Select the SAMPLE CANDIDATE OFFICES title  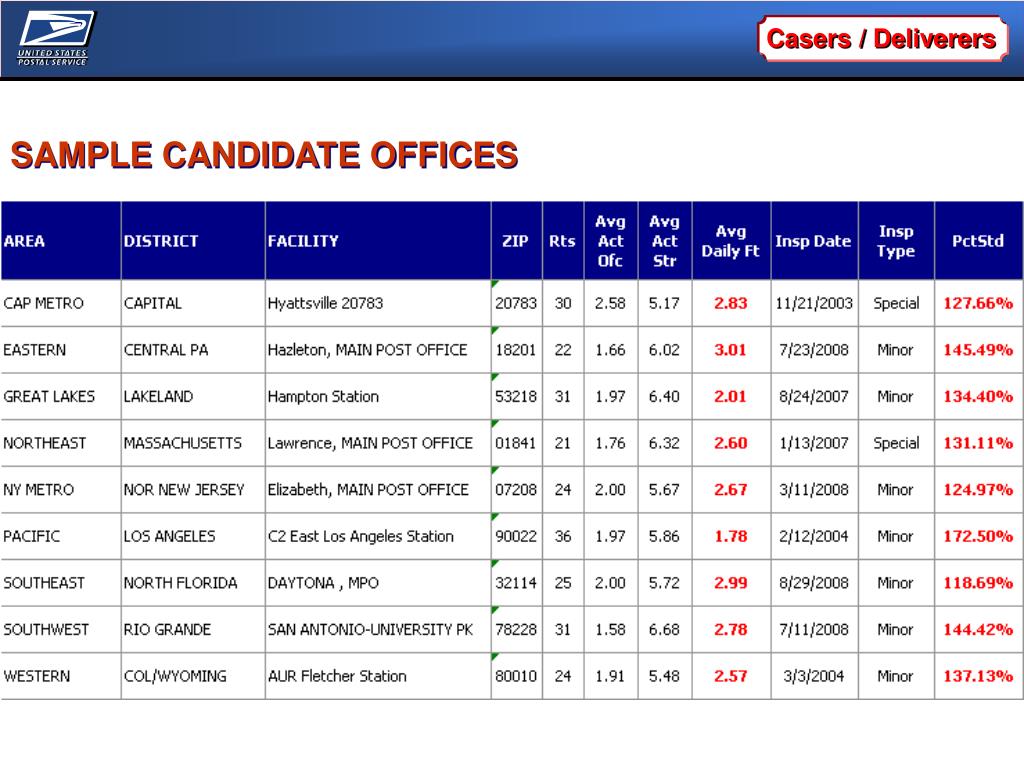[264, 155]
